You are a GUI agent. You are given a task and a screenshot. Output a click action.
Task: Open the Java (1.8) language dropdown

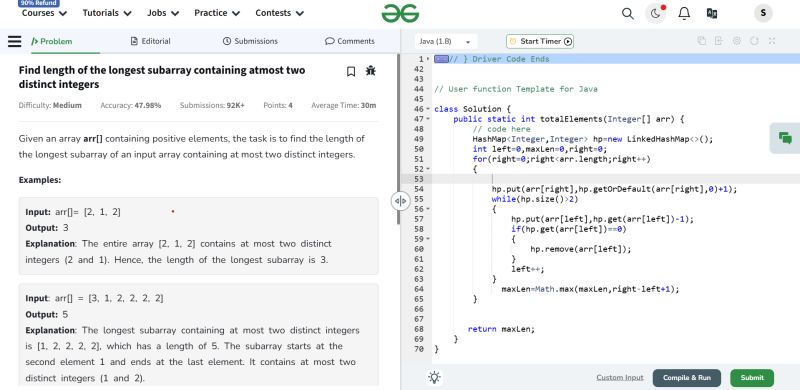pyautogui.click(x=445, y=41)
